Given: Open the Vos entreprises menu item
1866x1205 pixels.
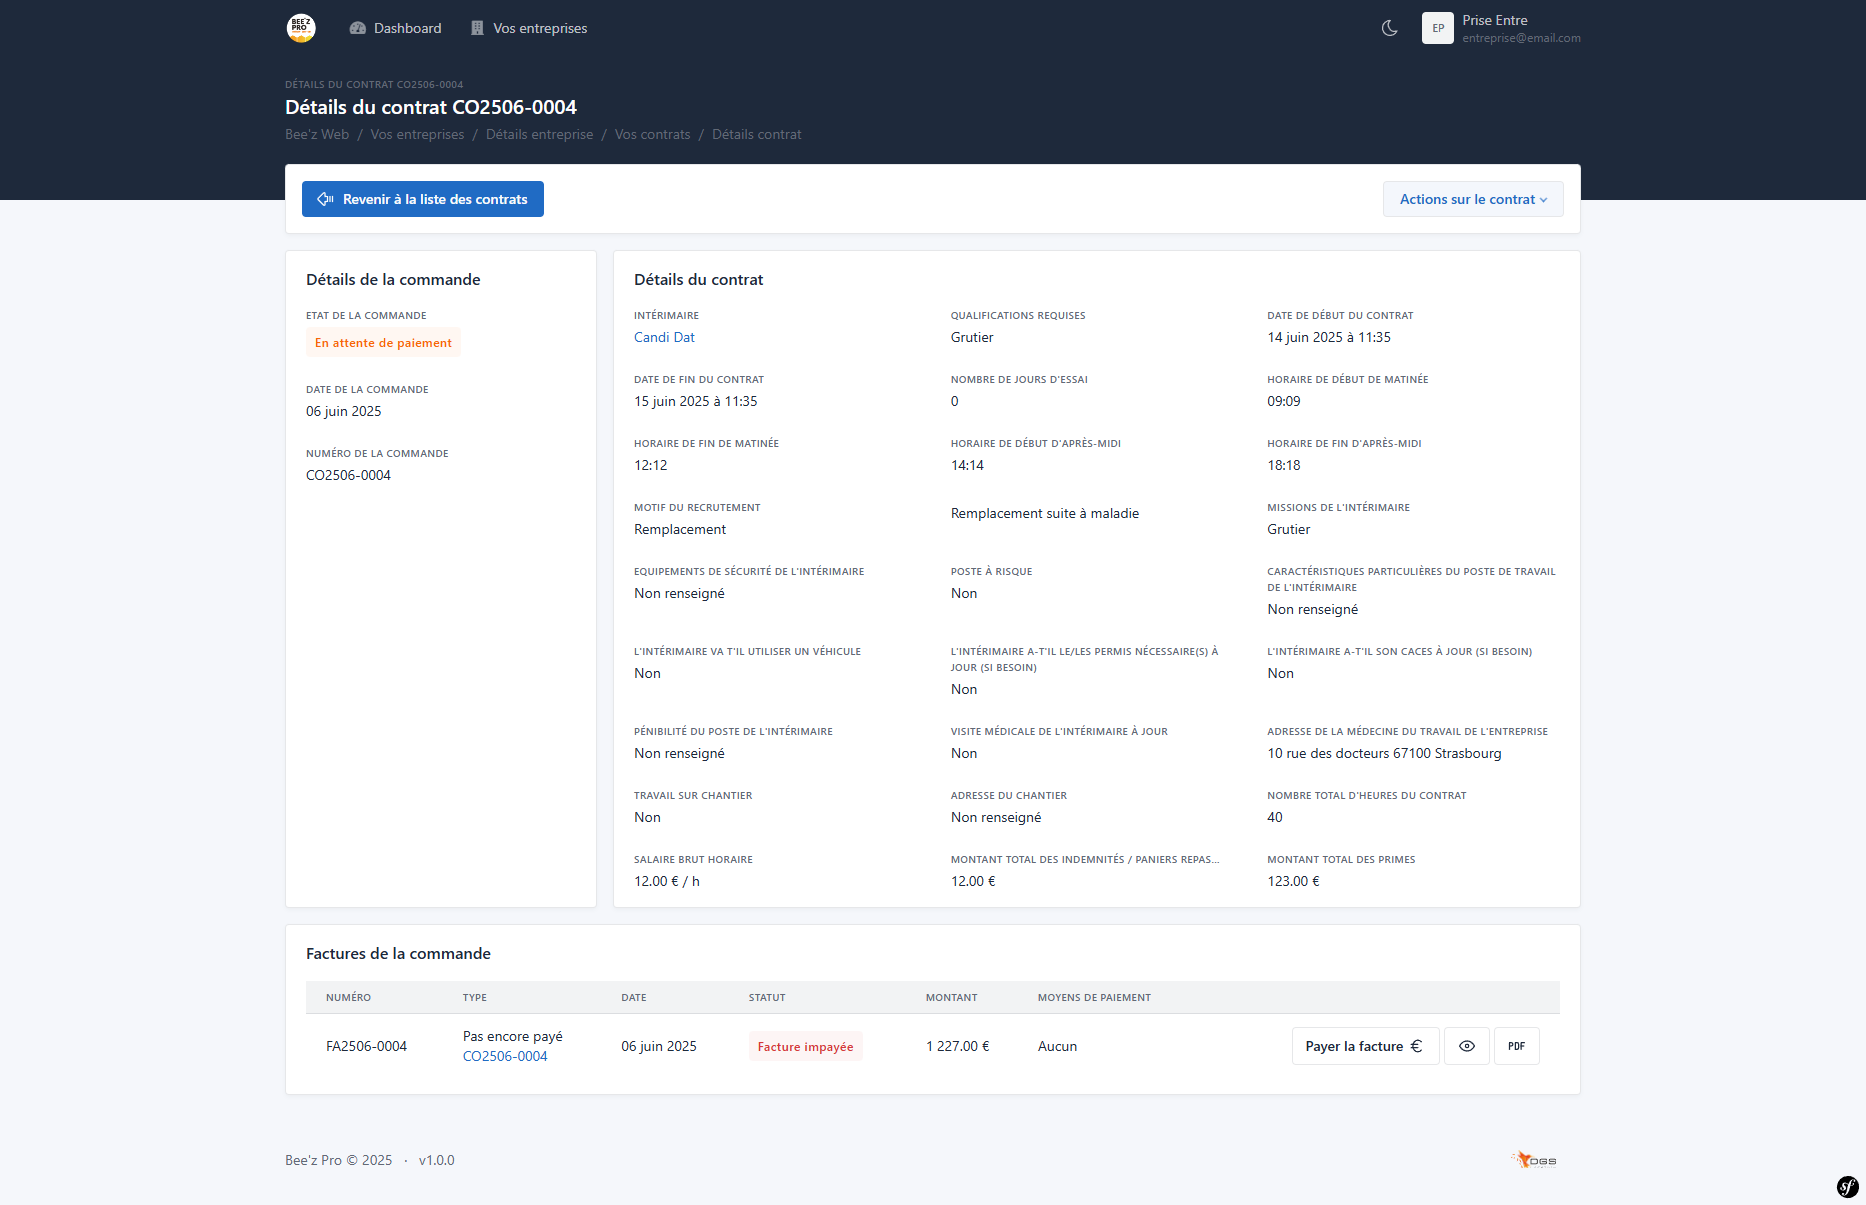Looking at the screenshot, I should (x=529, y=28).
